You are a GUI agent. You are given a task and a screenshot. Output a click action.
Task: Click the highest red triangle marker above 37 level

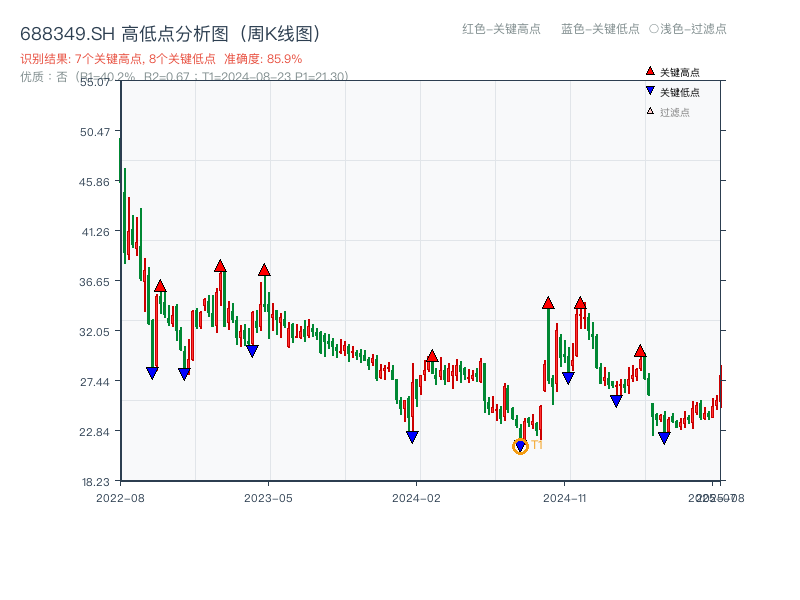coord(221,265)
